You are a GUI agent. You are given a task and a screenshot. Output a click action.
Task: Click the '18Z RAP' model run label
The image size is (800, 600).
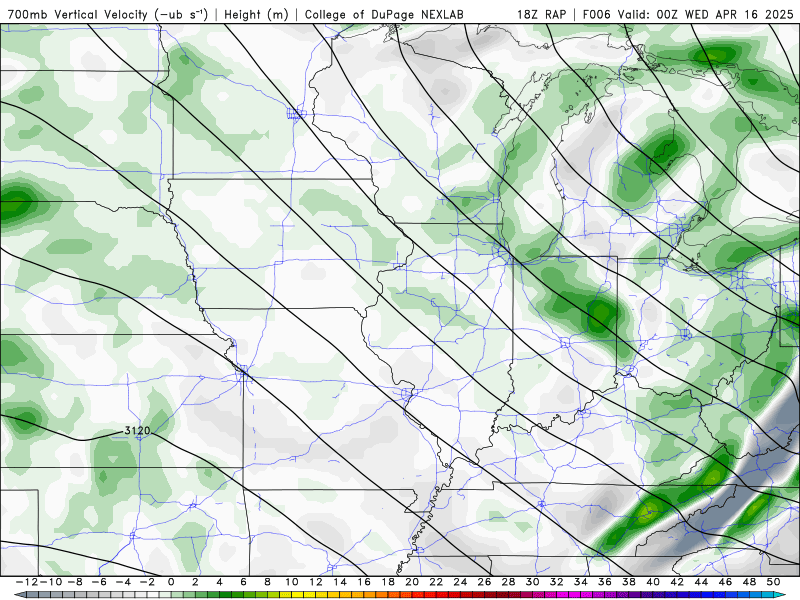[x=541, y=14]
